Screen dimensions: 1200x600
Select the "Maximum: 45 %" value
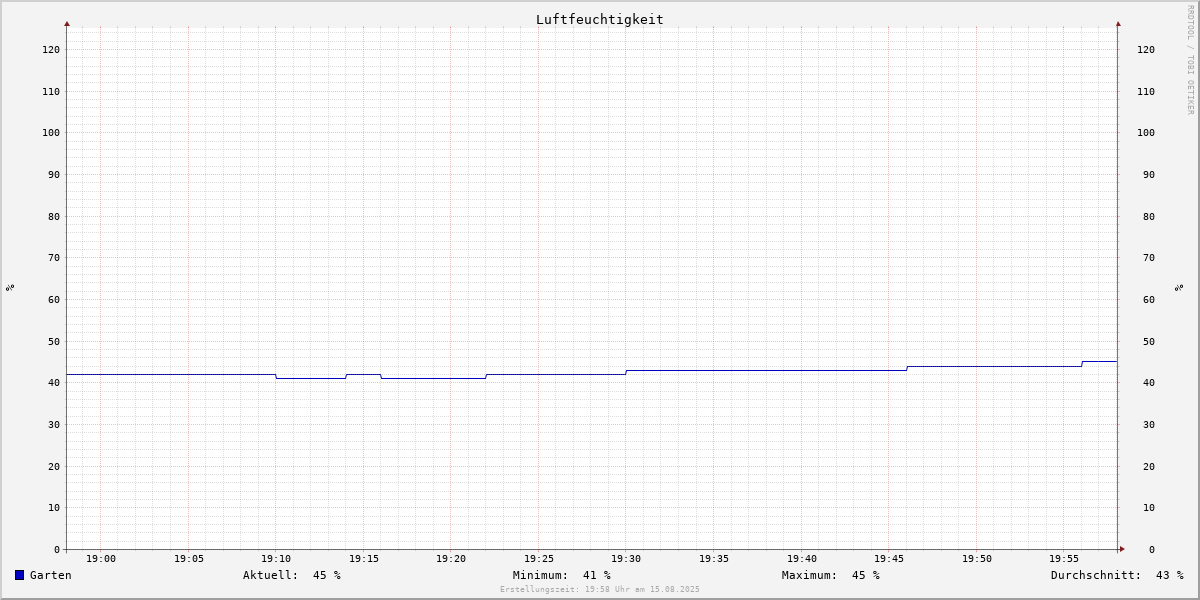click(831, 575)
